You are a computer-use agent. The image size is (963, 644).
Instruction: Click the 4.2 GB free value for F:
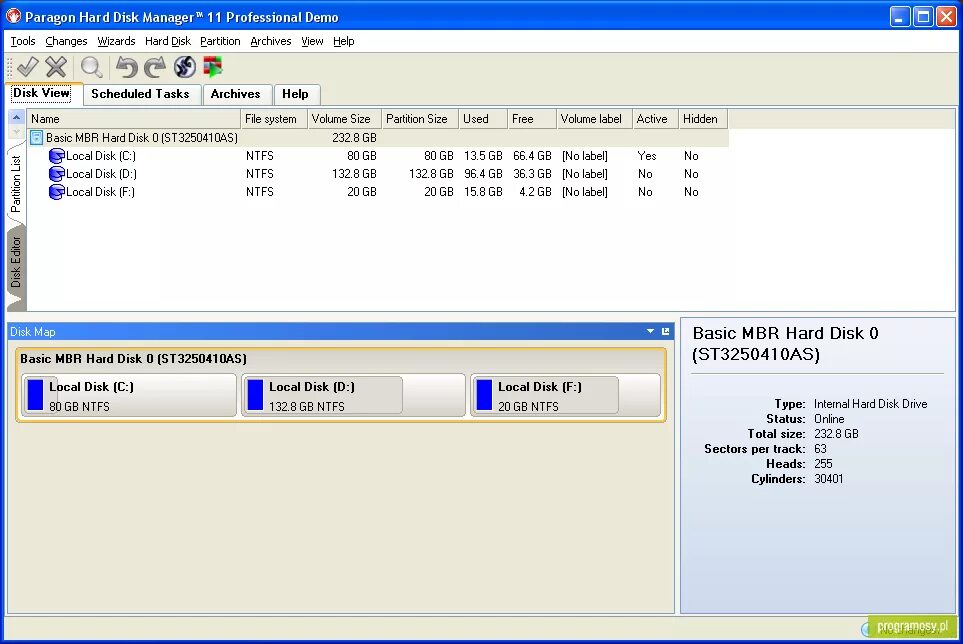(535, 192)
